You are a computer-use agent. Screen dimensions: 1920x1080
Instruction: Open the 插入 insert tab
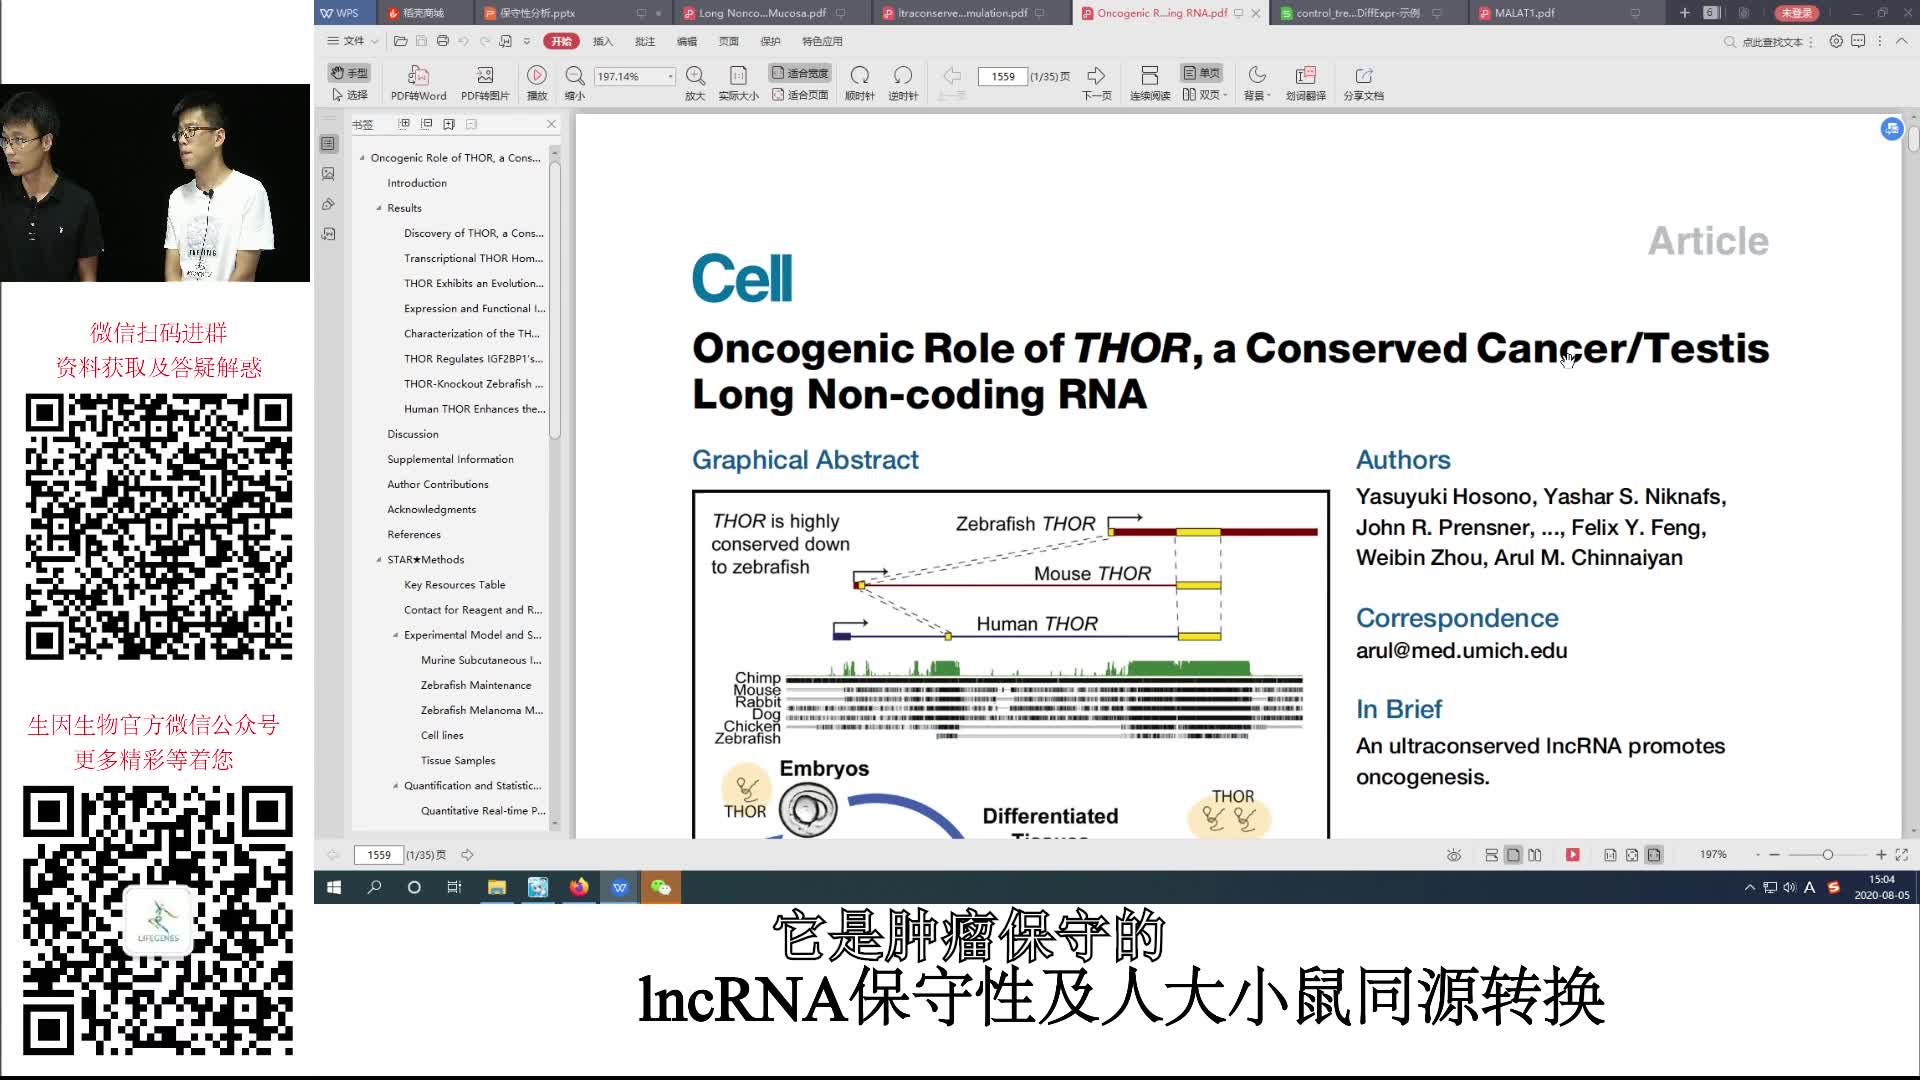[603, 41]
